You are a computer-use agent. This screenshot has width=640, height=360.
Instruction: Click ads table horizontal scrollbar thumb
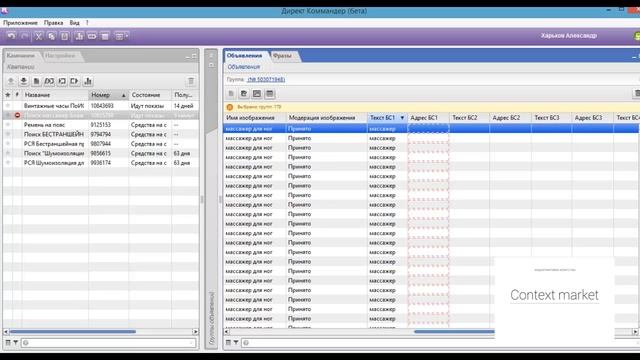pos(454,332)
